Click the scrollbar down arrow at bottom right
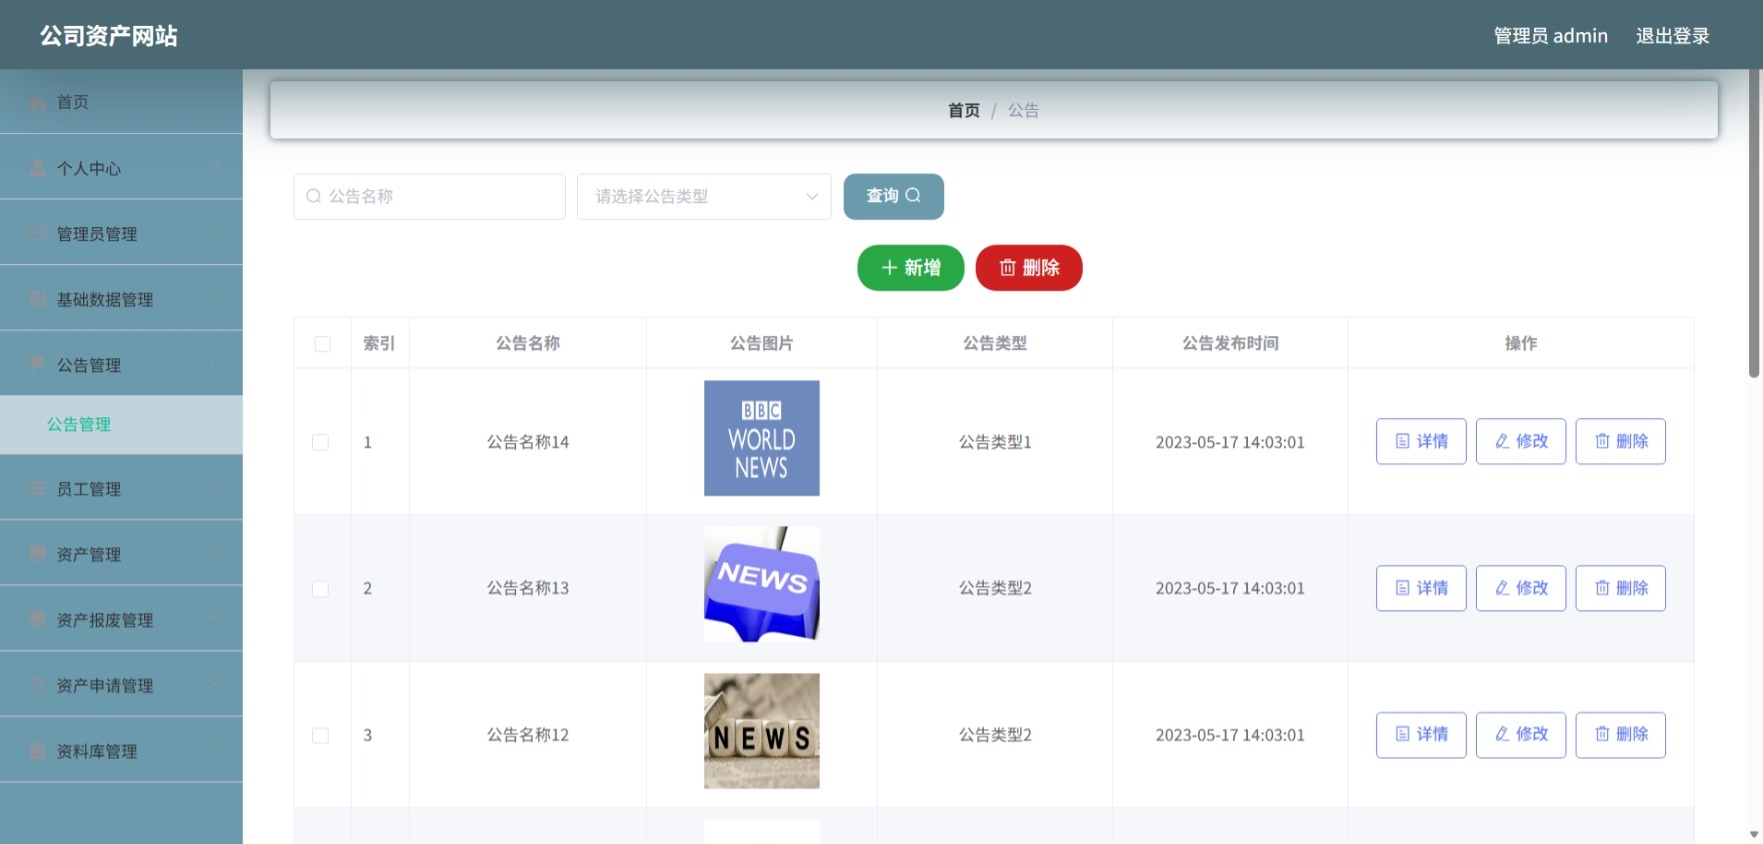The height and width of the screenshot is (844, 1763). [x=1754, y=834]
